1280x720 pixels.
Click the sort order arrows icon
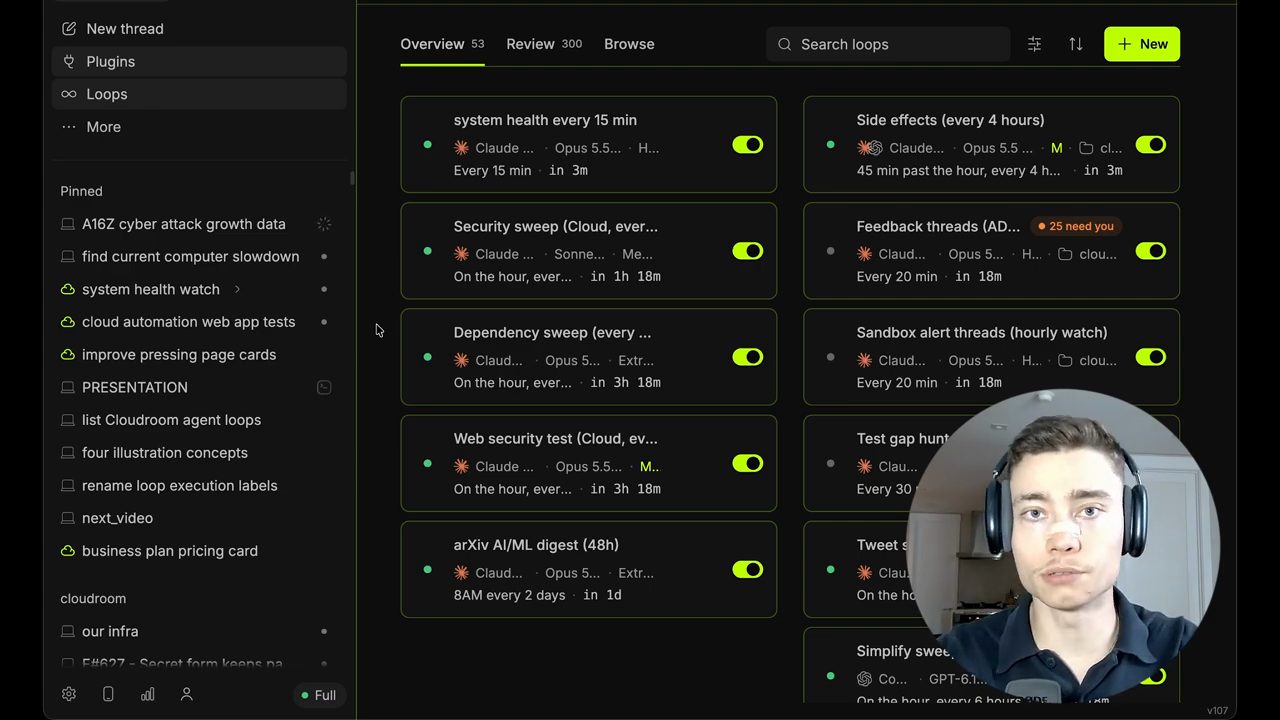coord(1076,44)
